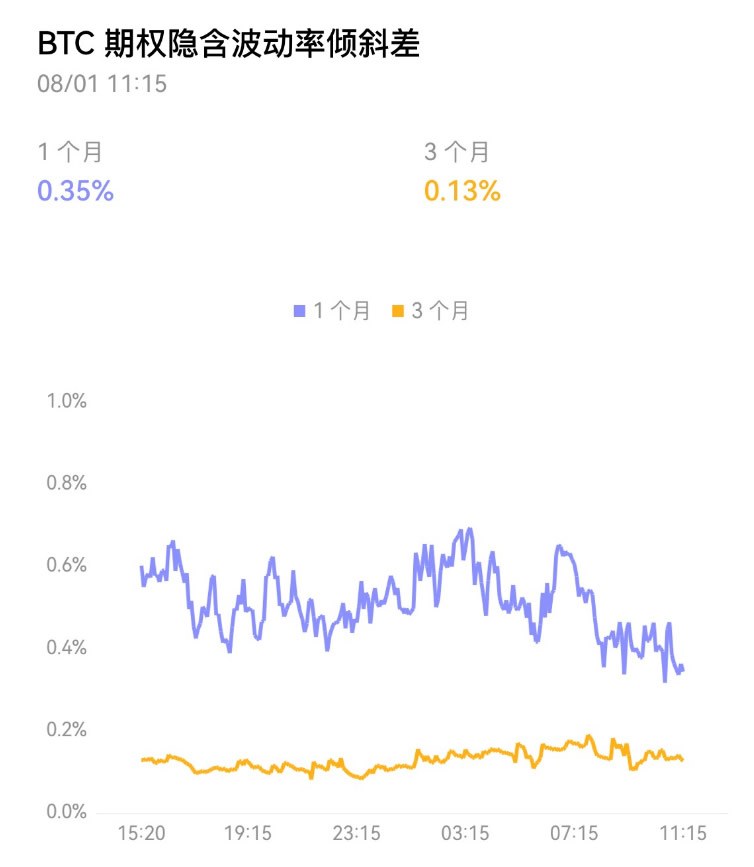Viewport: 754px width, 867px height.
Task: Click the purple legend swatch for 1 个月
Action: 298,312
